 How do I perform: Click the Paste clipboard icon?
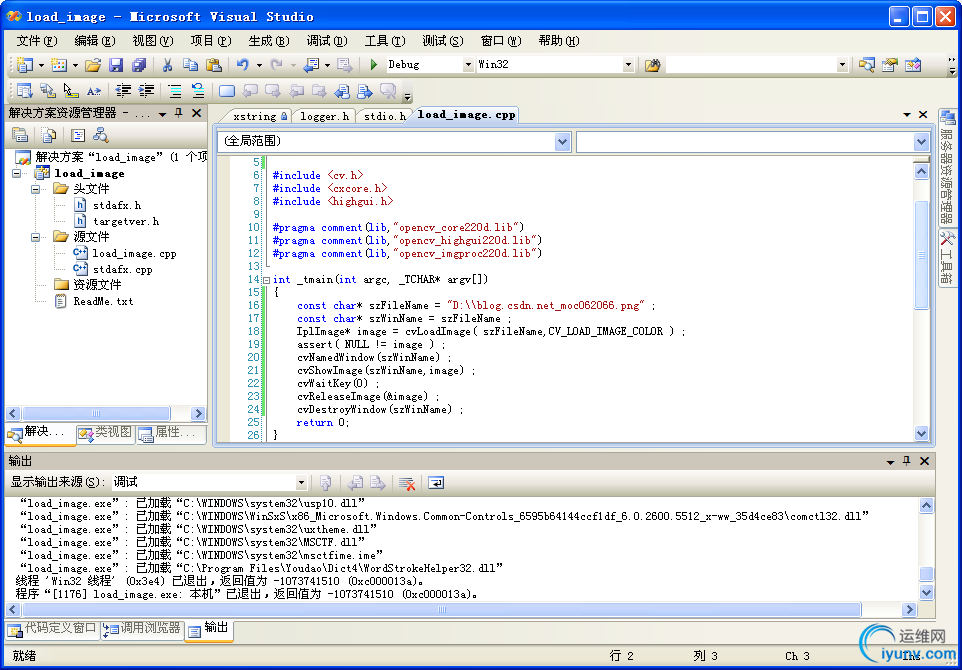pos(214,64)
